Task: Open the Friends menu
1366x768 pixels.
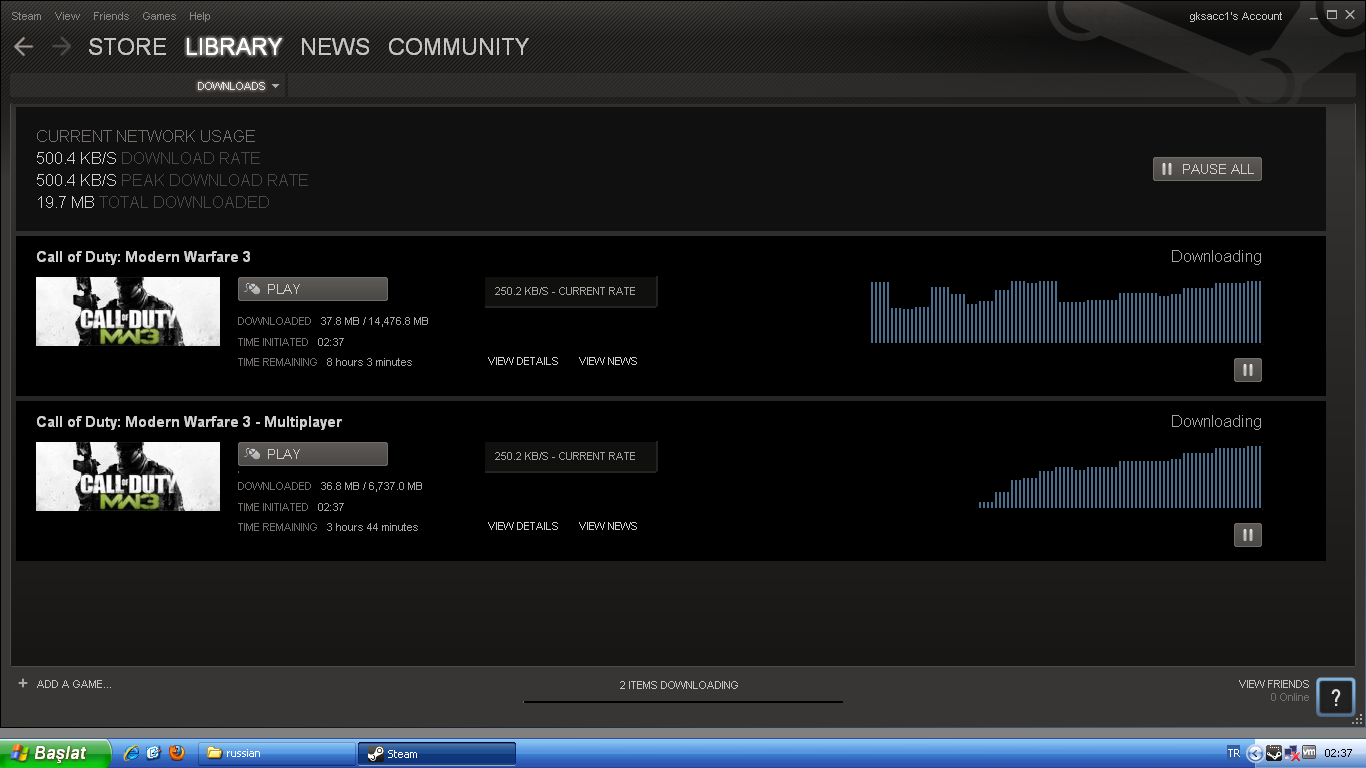Action: [x=111, y=16]
